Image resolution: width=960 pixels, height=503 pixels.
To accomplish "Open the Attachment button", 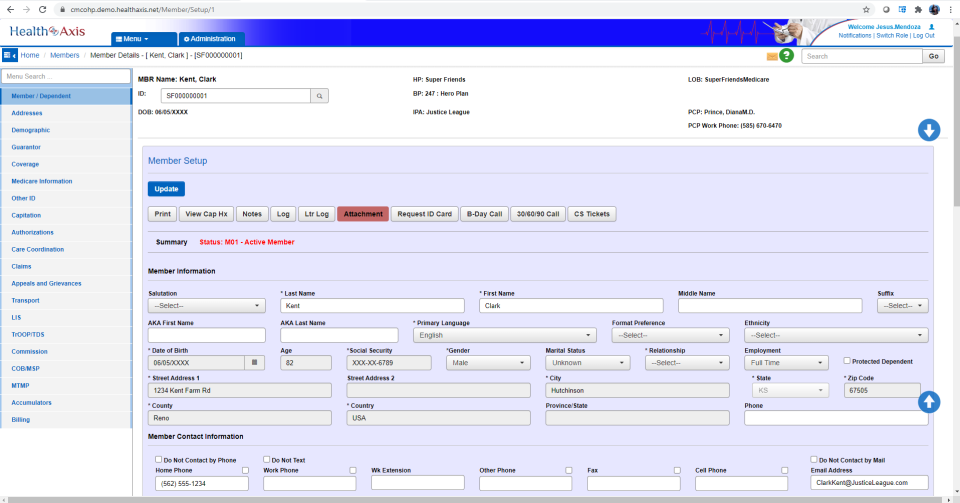I will (x=363, y=214).
